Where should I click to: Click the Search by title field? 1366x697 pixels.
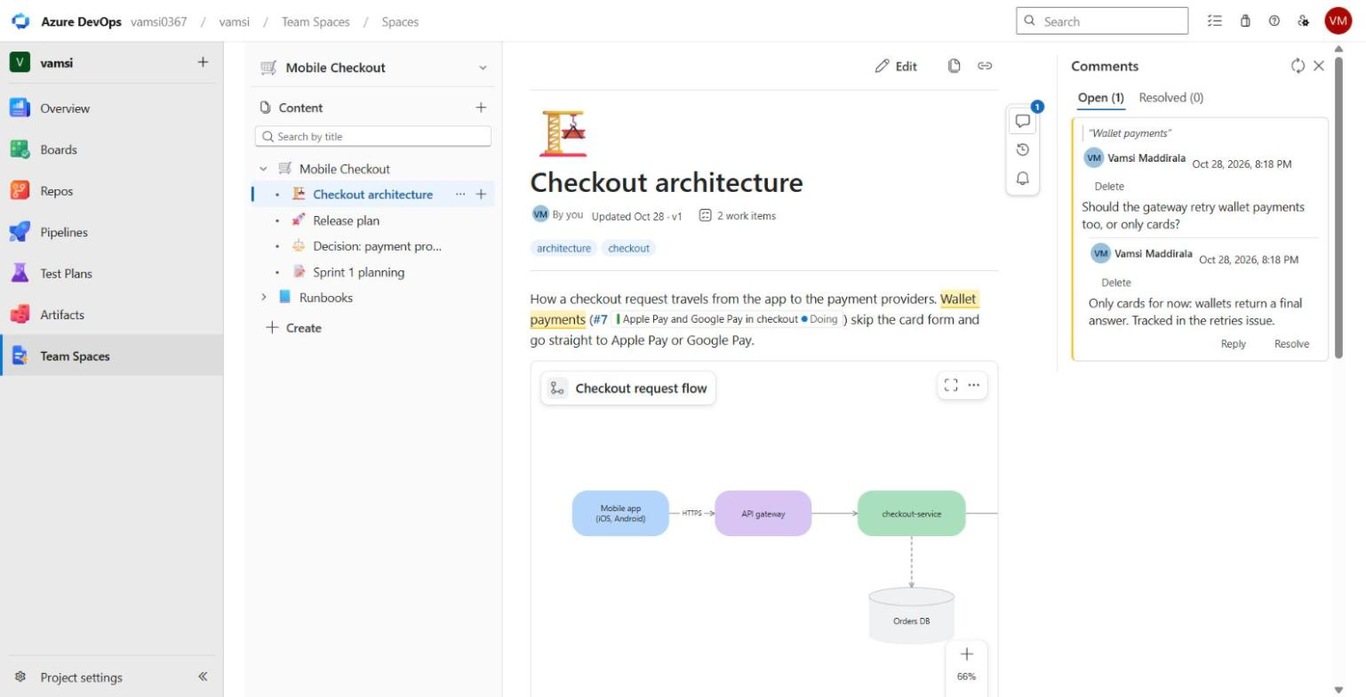tap(373, 136)
